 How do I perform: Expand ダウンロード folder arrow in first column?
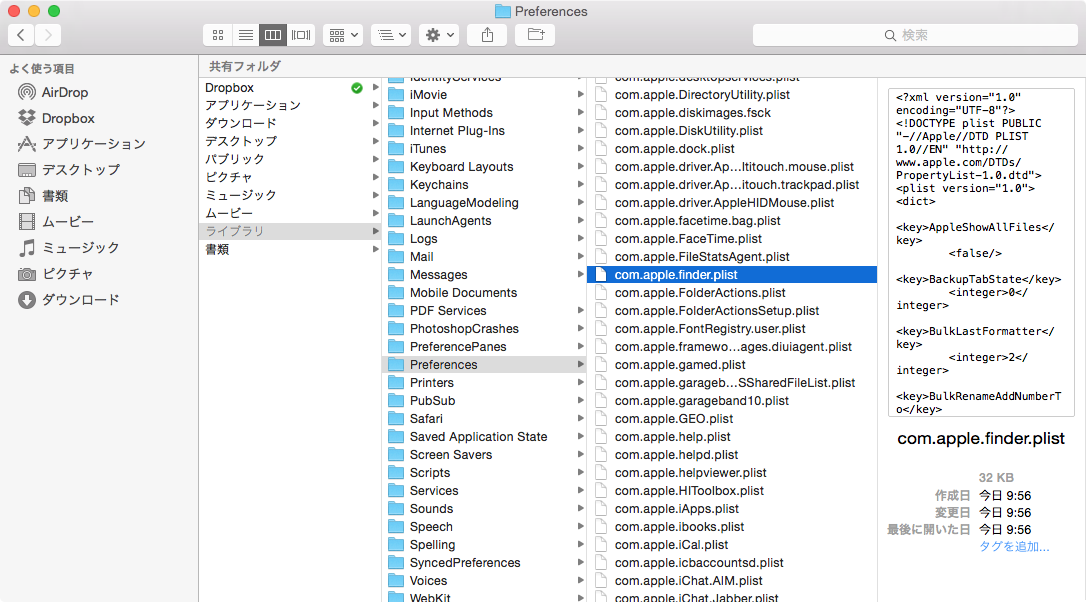pos(376,123)
